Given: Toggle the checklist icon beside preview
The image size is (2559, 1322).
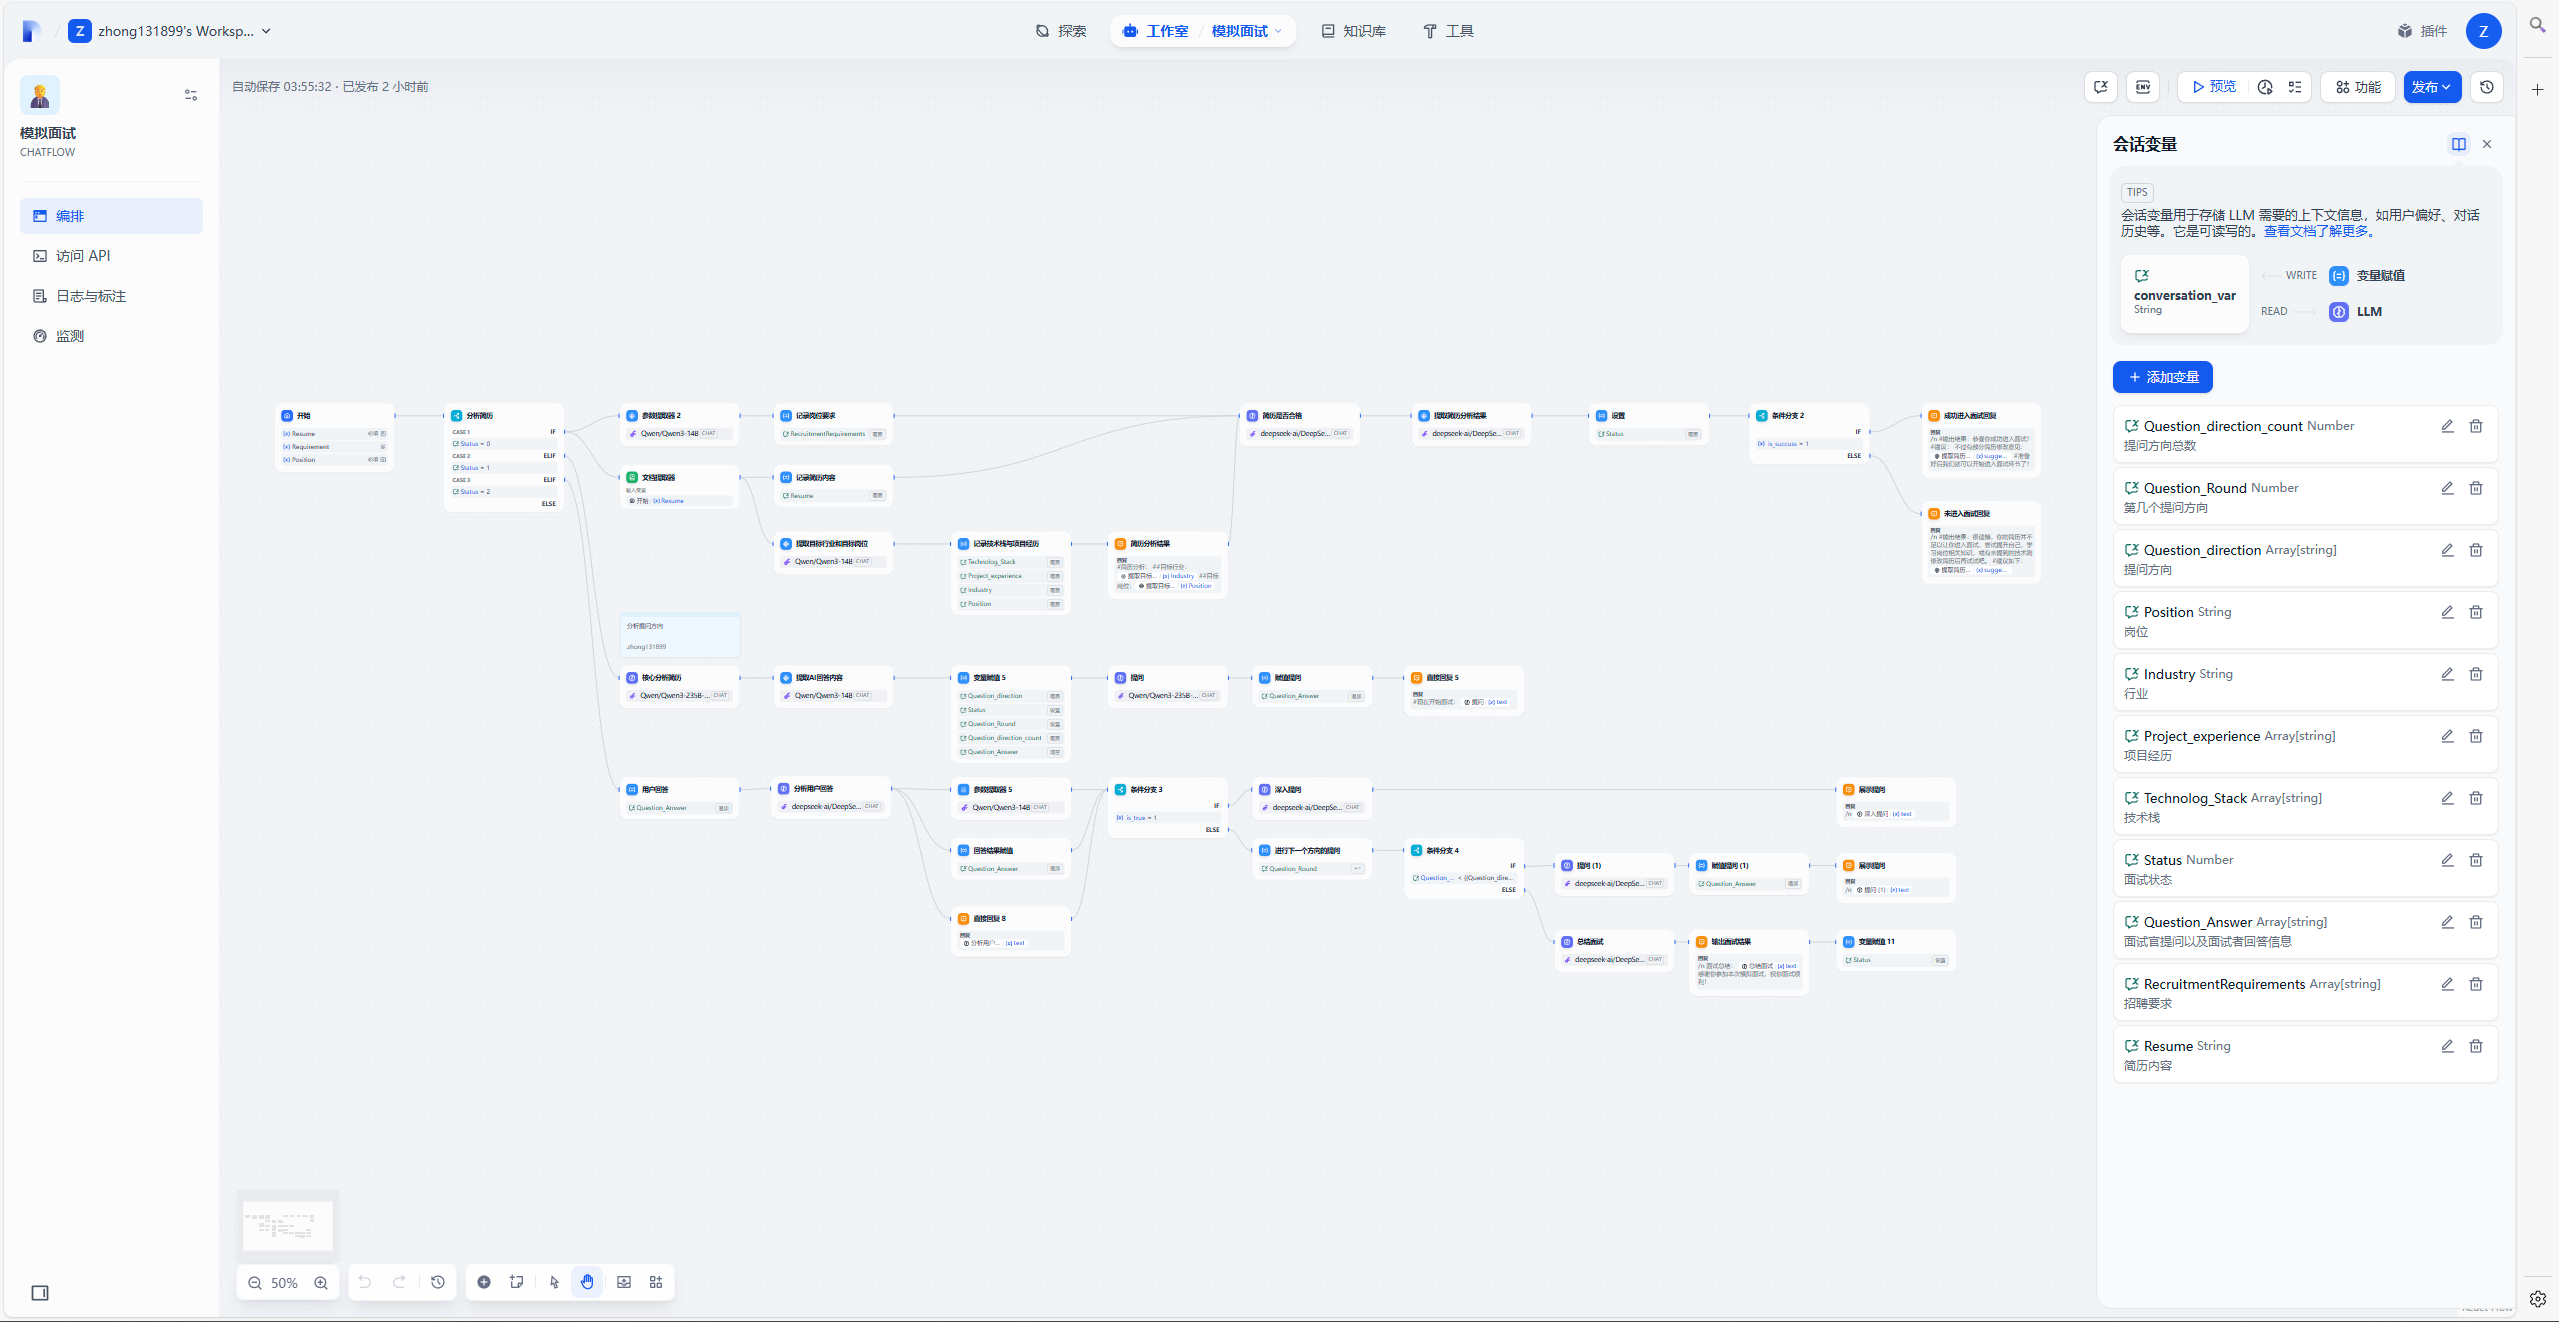Looking at the screenshot, I should (x=2295, y=87).
